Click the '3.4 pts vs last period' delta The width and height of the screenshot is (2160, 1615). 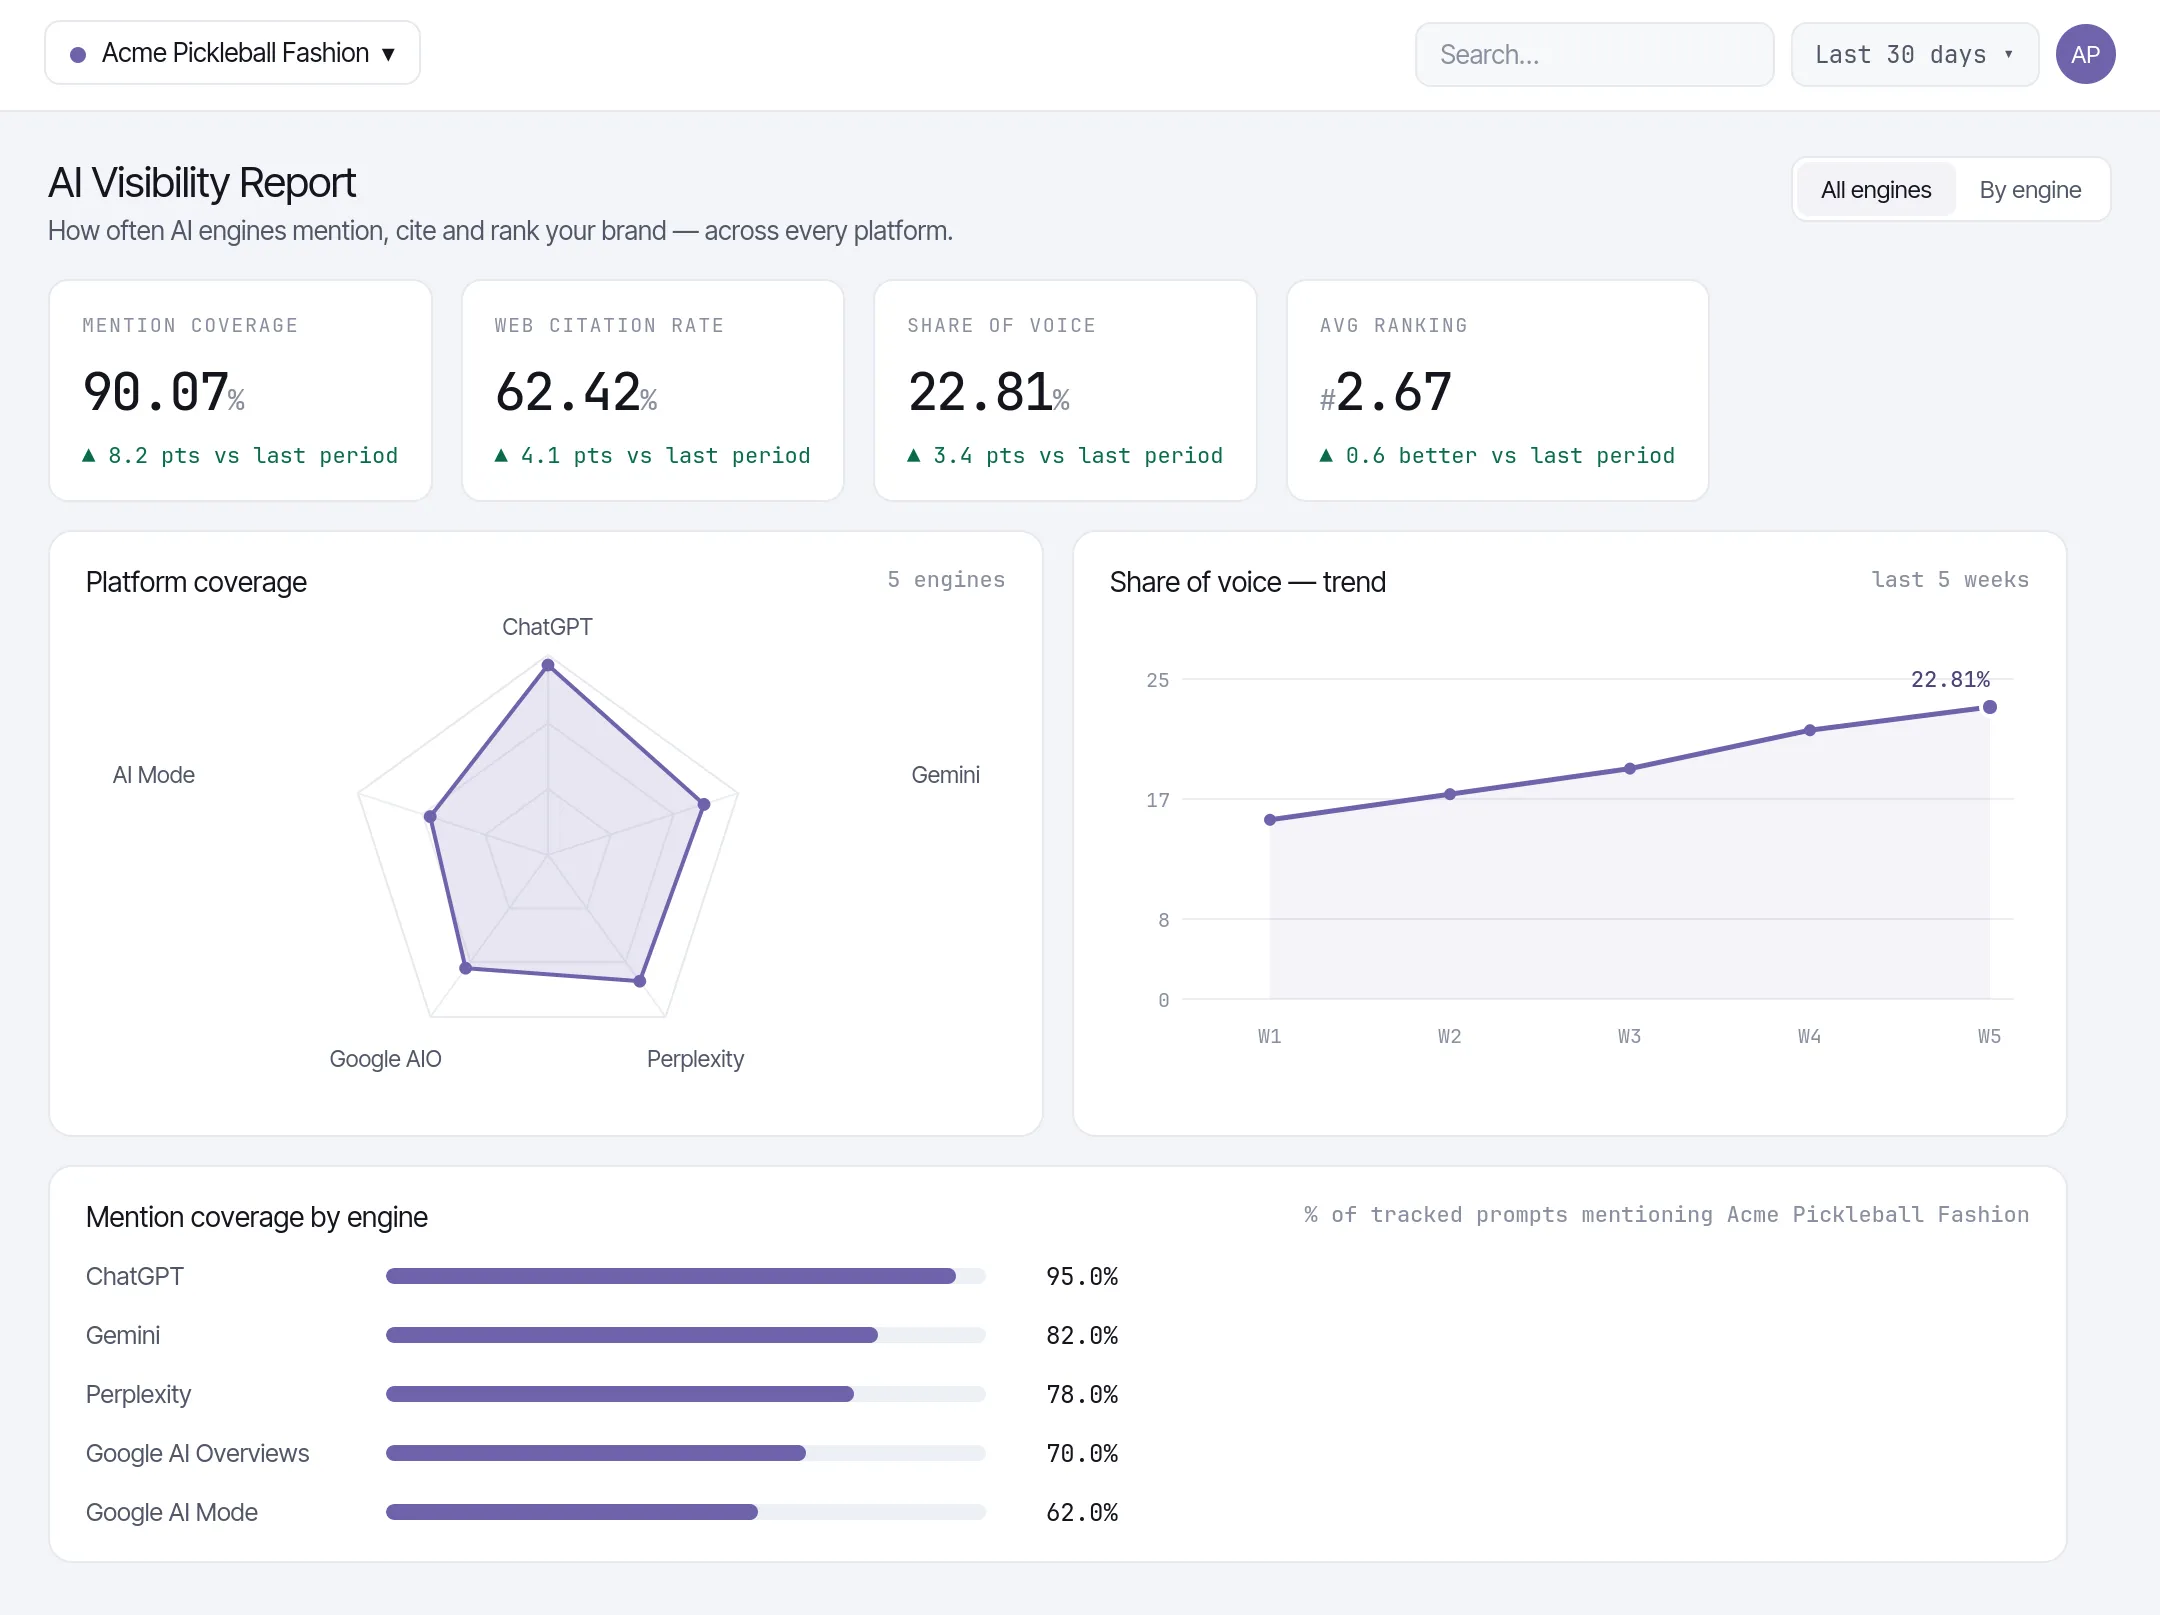(x=1065, y=455)
